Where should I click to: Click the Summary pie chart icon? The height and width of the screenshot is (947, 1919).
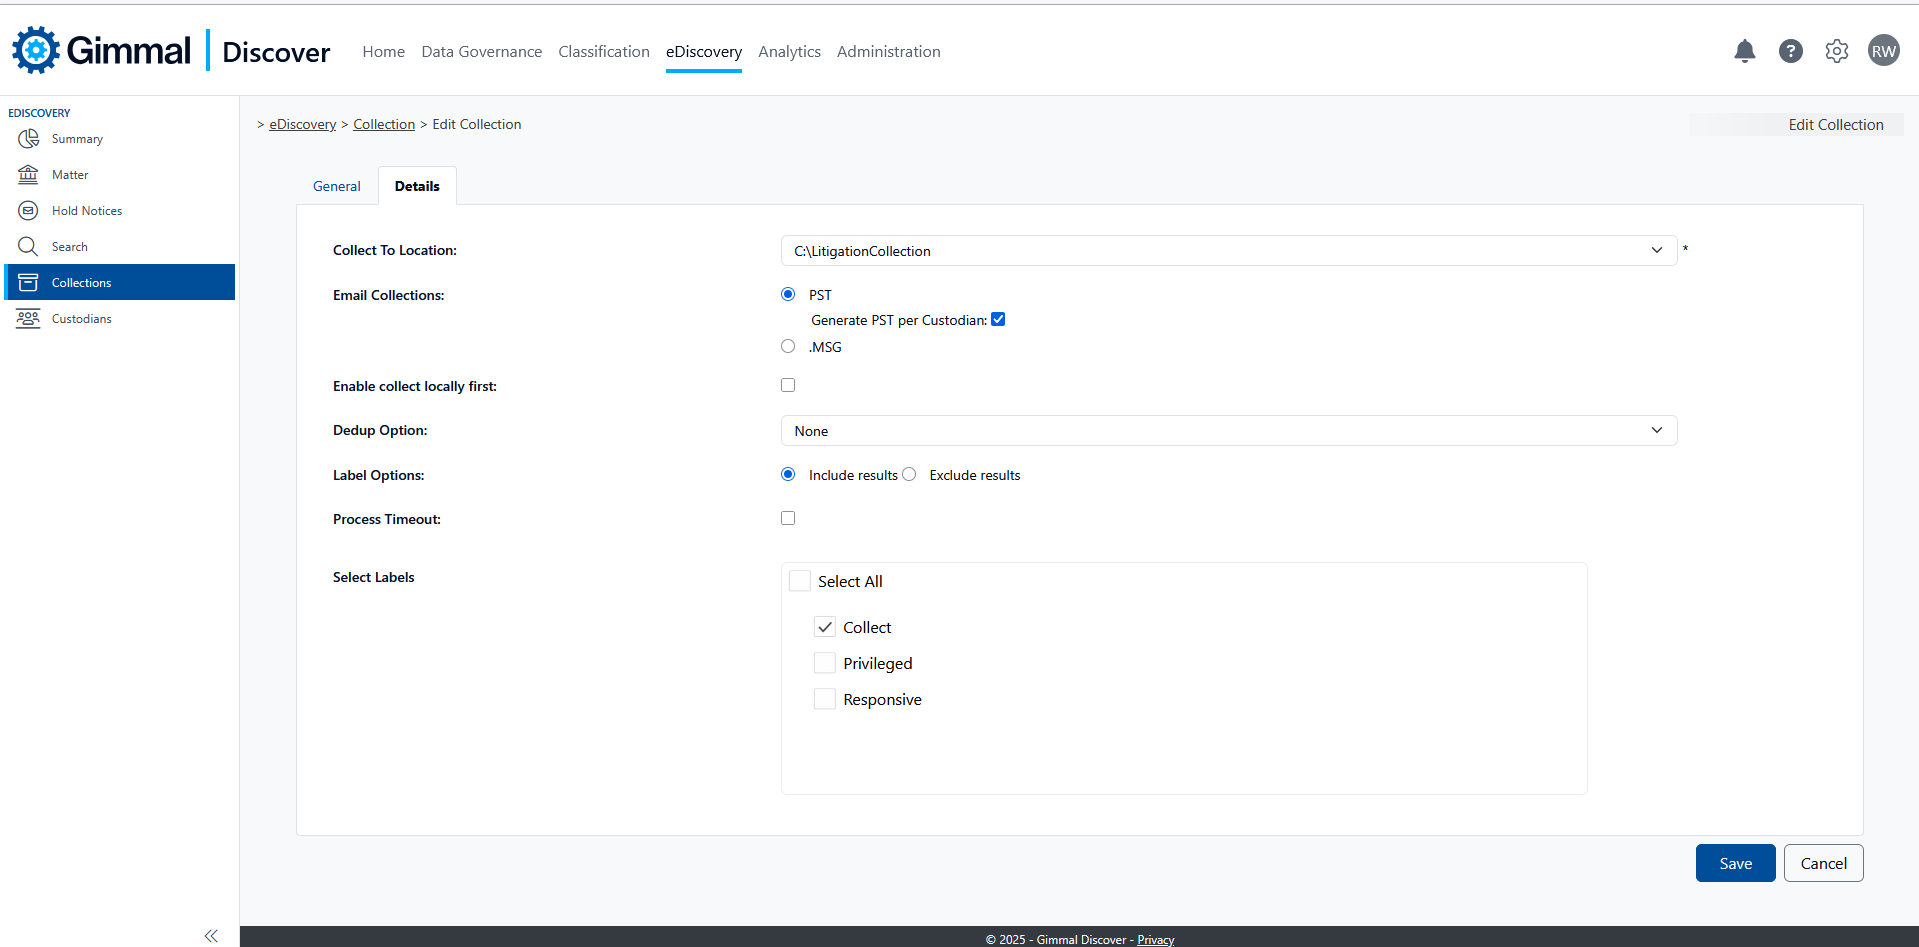coord(28,139)
